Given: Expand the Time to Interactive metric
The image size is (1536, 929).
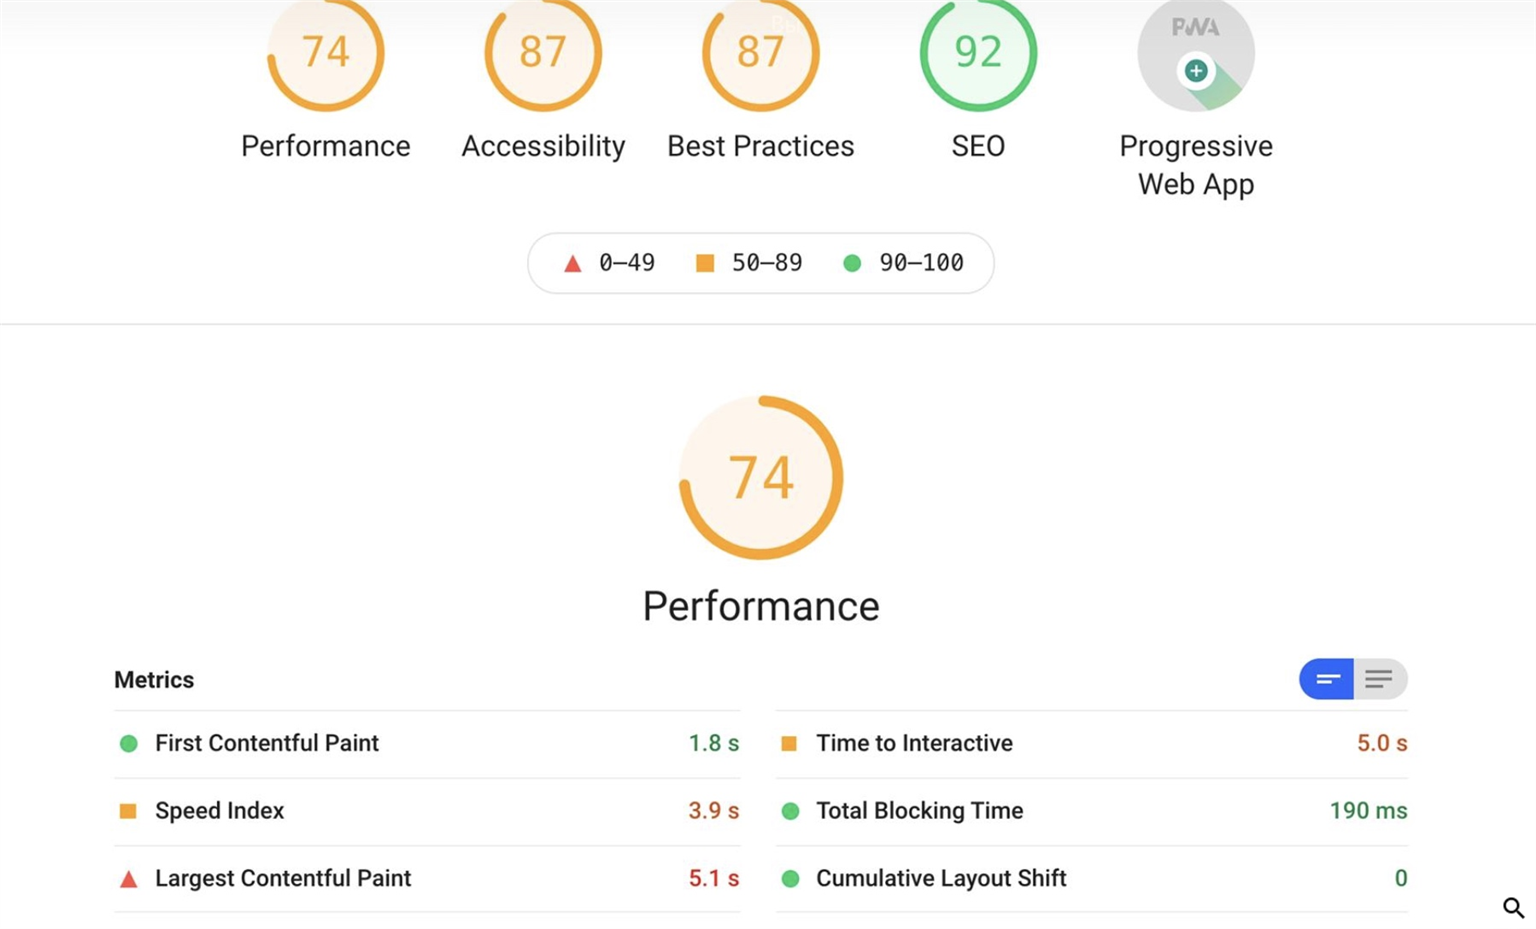Looking at the screenshot, I should point(914,743).
